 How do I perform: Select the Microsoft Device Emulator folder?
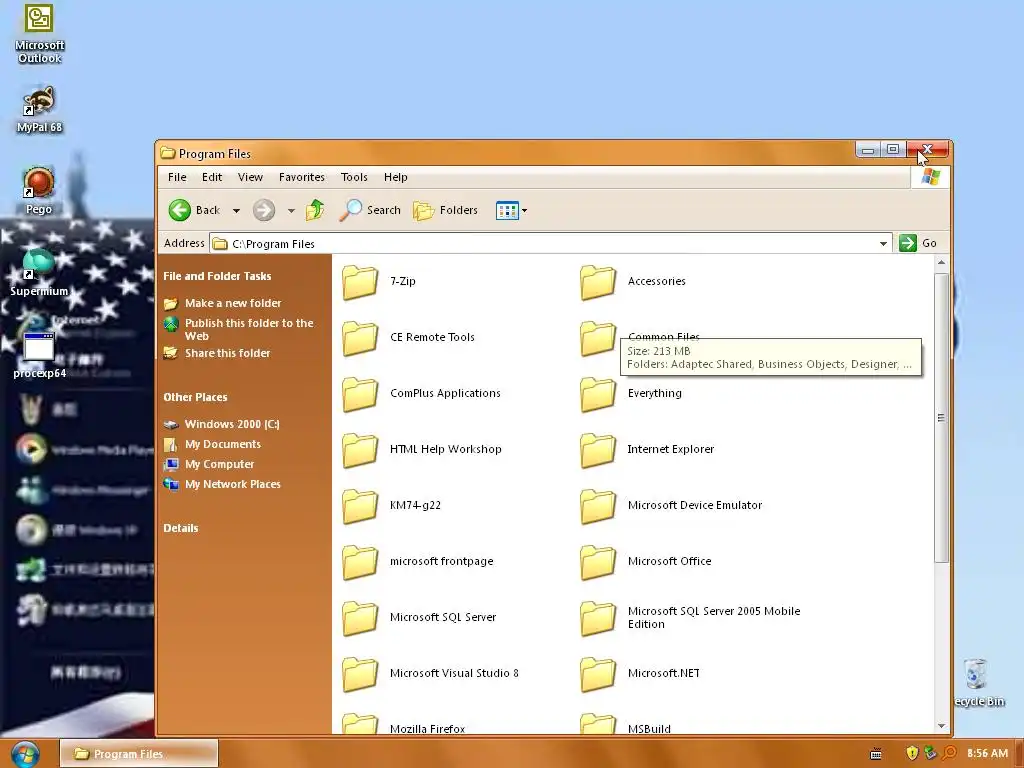point(671,506)
